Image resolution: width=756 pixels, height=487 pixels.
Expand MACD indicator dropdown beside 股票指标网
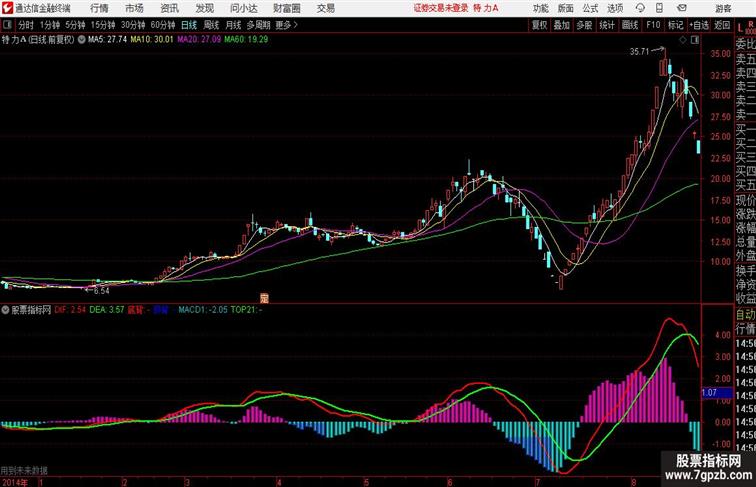tap(5, 310)
